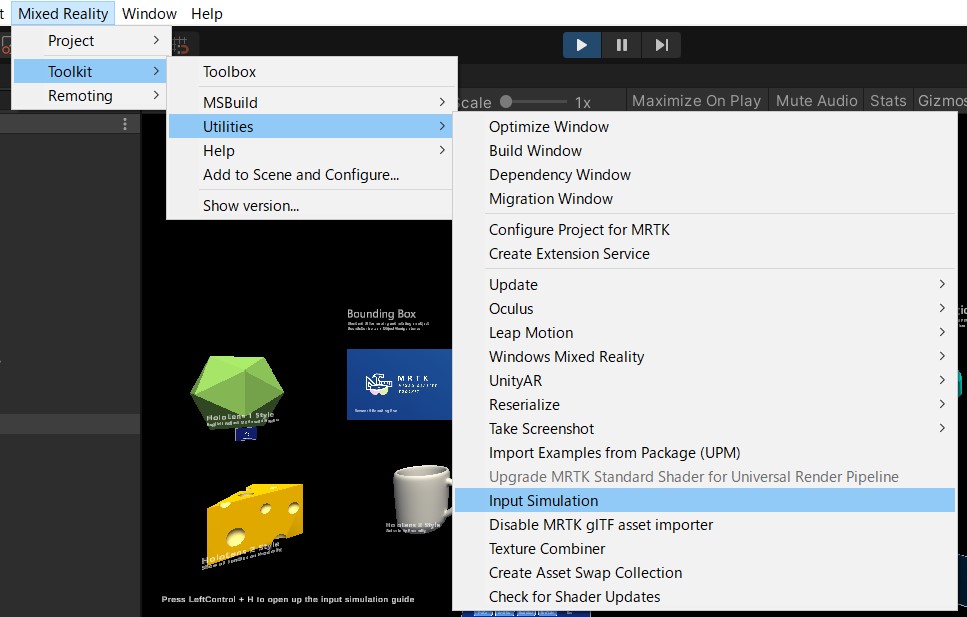The image size is (967, 617).
Task: Expand the MSBuild submenu
Action: 311,102
